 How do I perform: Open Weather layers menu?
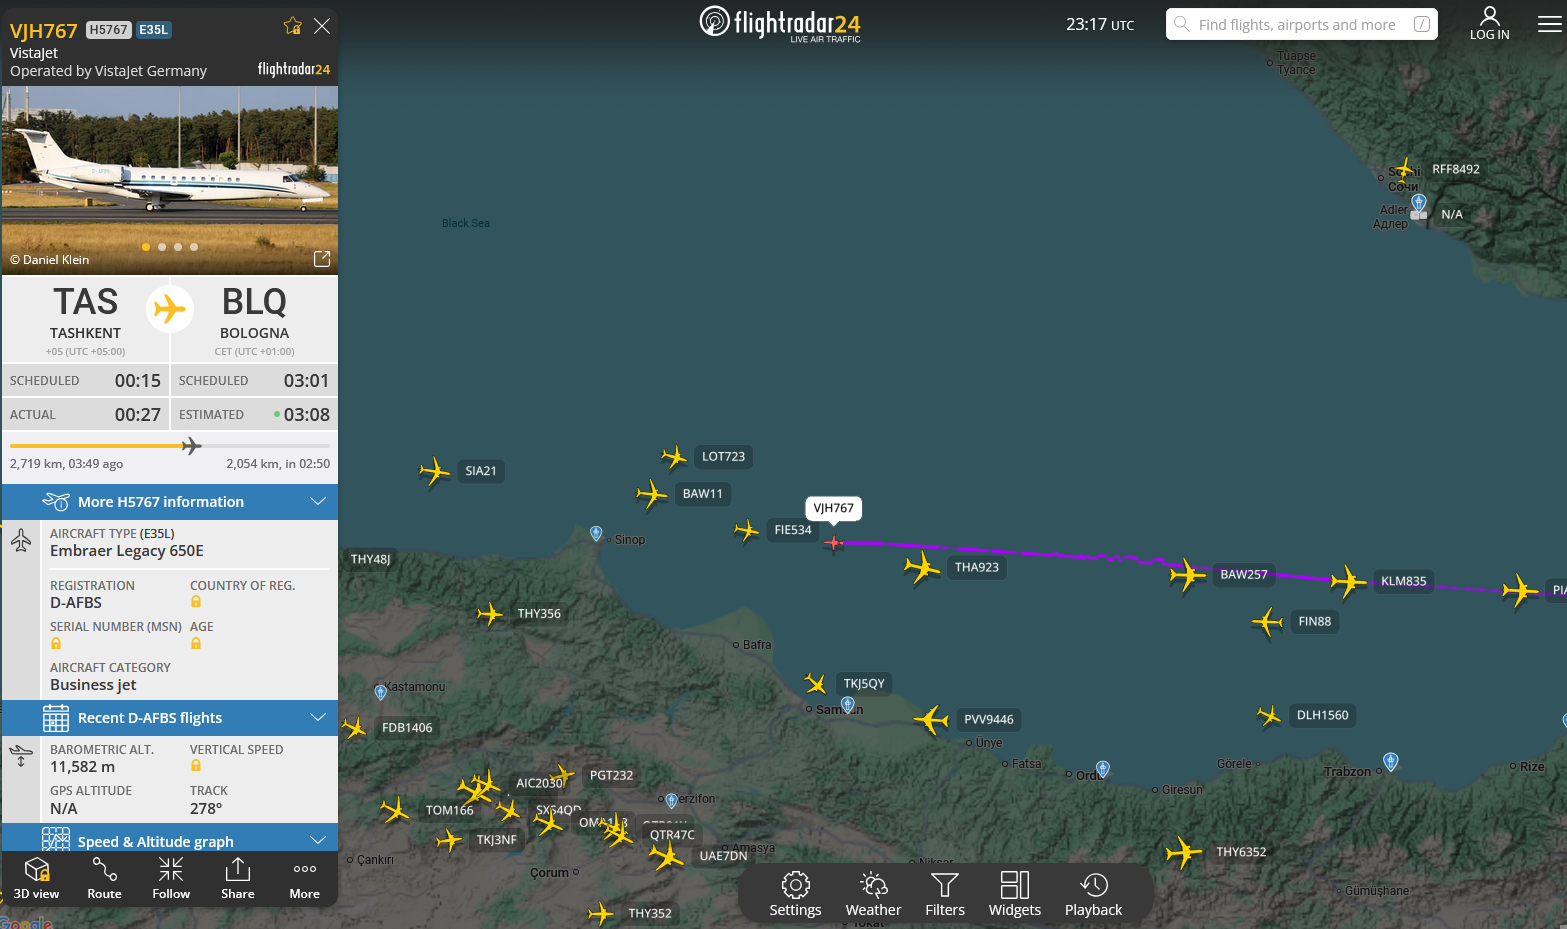(873, 894)
